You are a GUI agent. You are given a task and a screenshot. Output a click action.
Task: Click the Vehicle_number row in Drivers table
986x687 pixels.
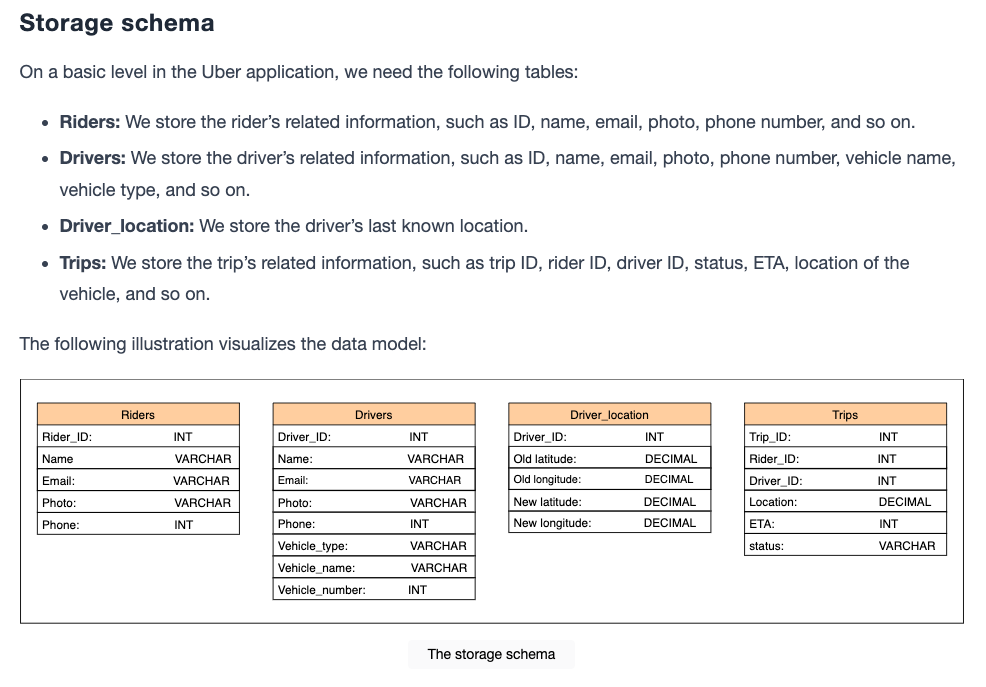tap(374, 589)
